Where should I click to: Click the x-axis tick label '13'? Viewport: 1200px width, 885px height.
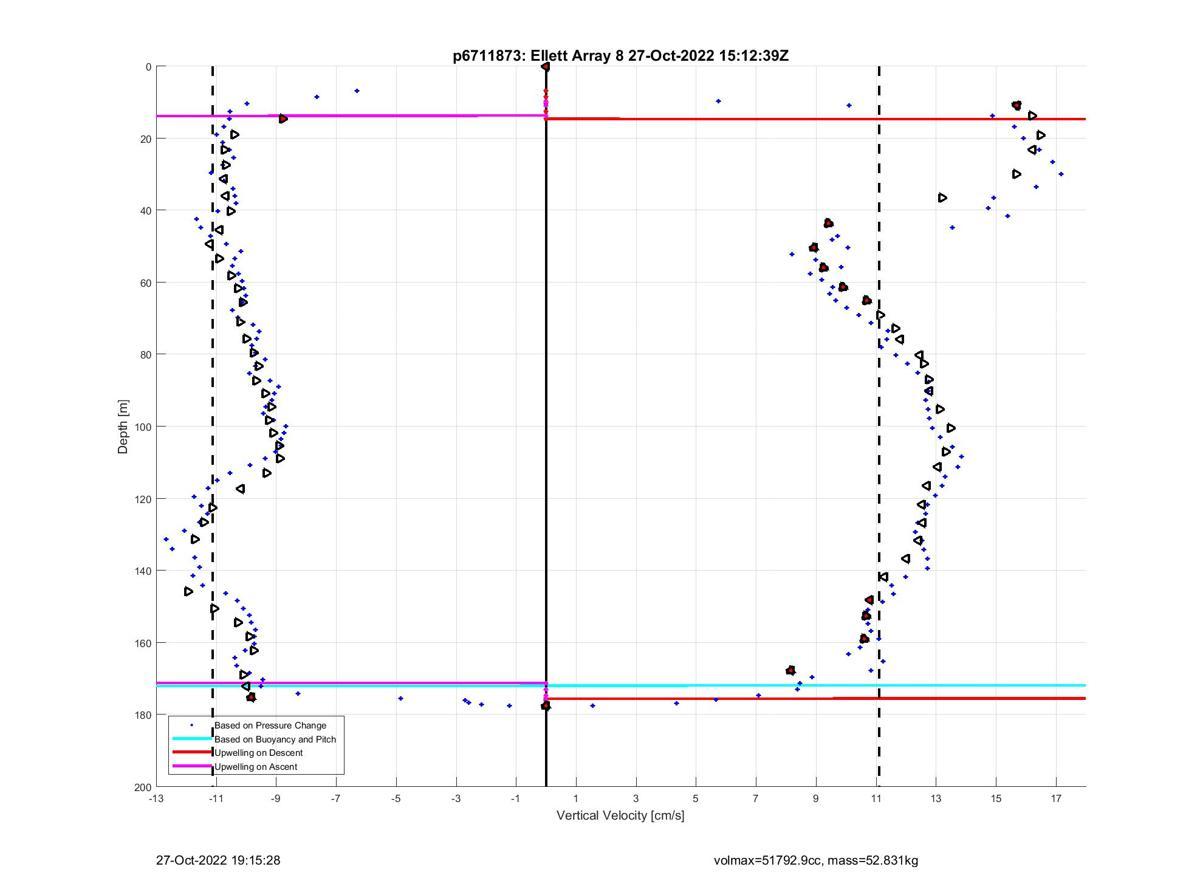[x=936, y=798]
